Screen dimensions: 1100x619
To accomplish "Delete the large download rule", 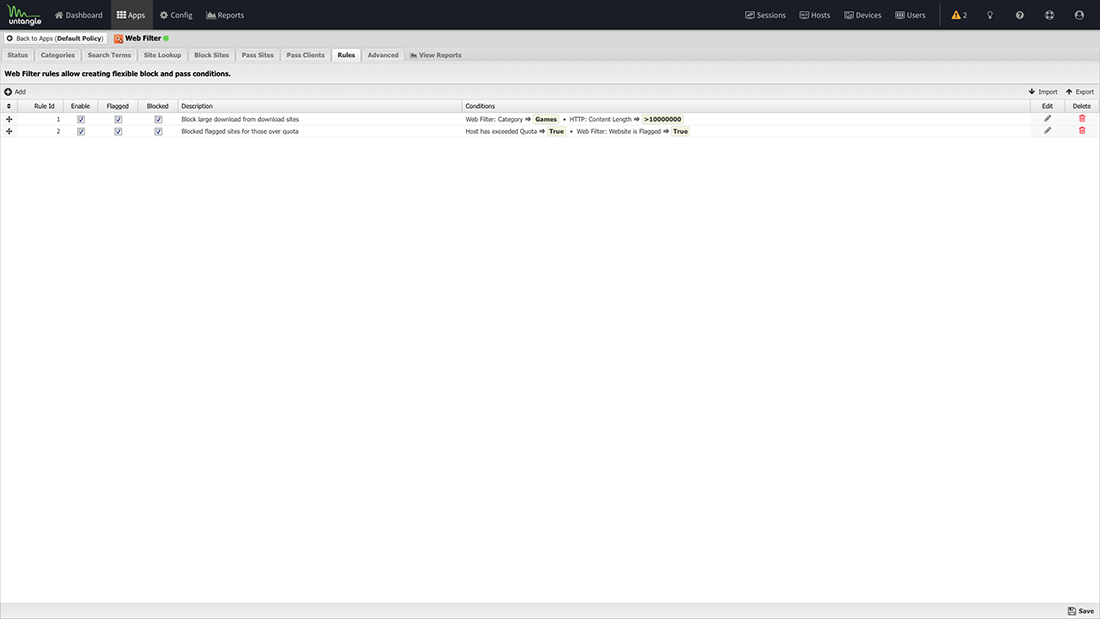I will click(1082, 119).
